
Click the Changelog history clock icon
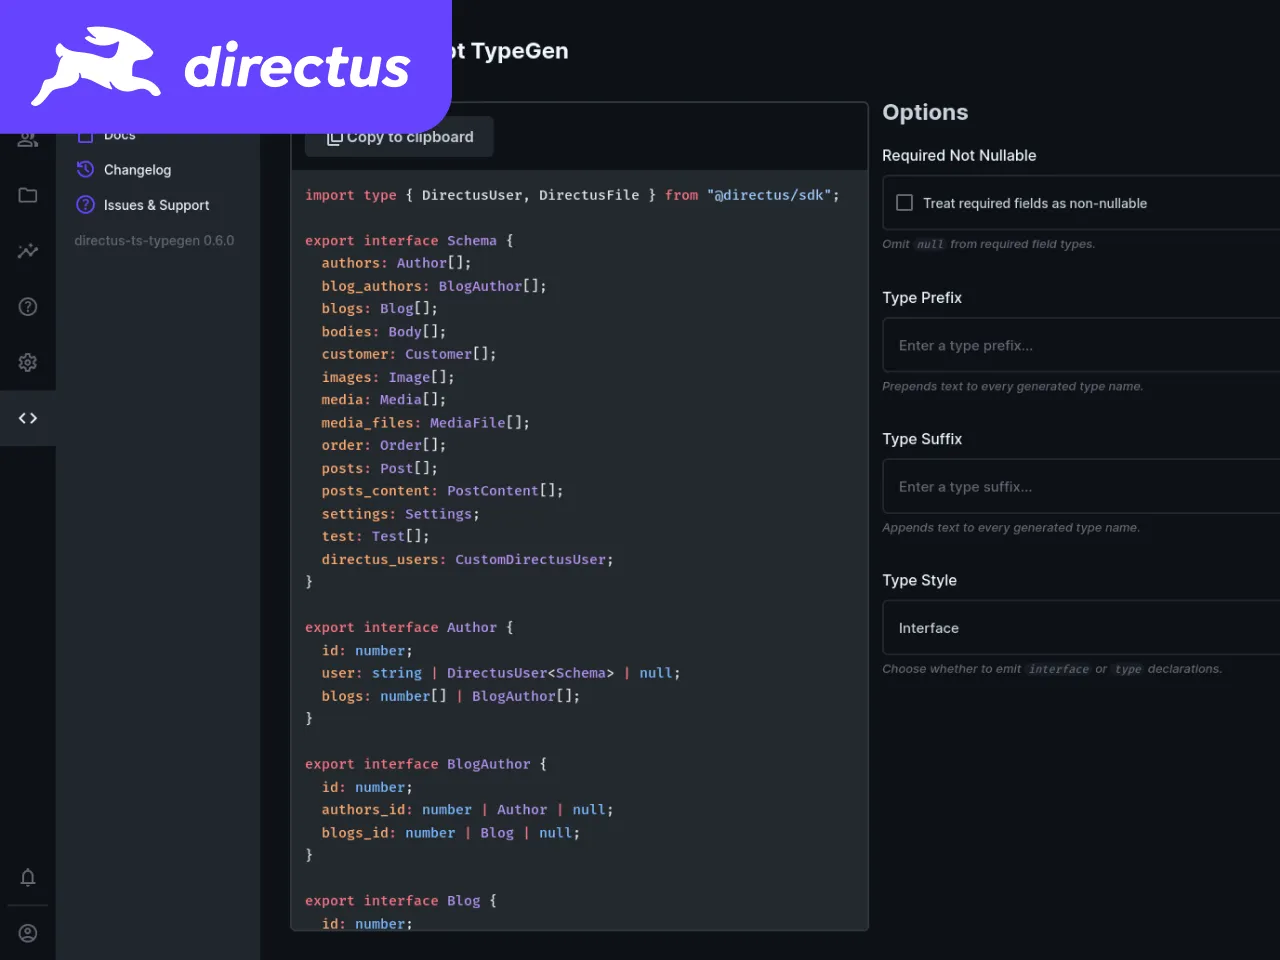84,169
